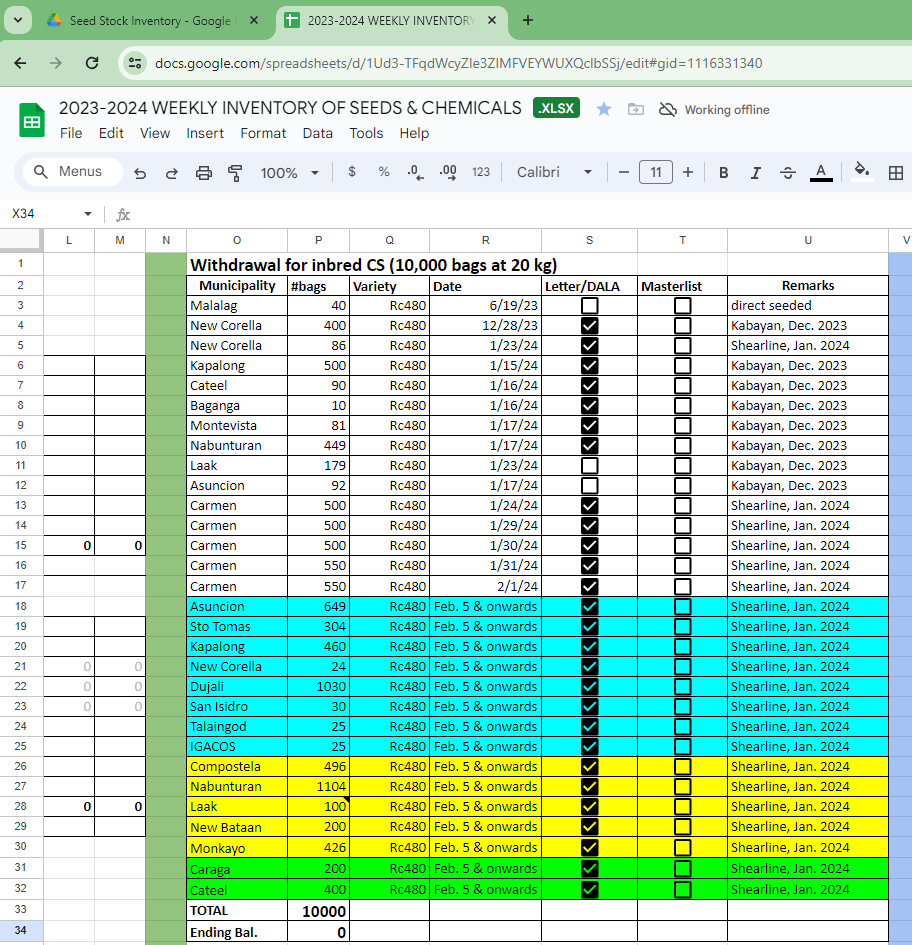Check Letter/DALA box for Malalag row
The height and width of the screenshot is (945, 912).
(x=590, y=306)
